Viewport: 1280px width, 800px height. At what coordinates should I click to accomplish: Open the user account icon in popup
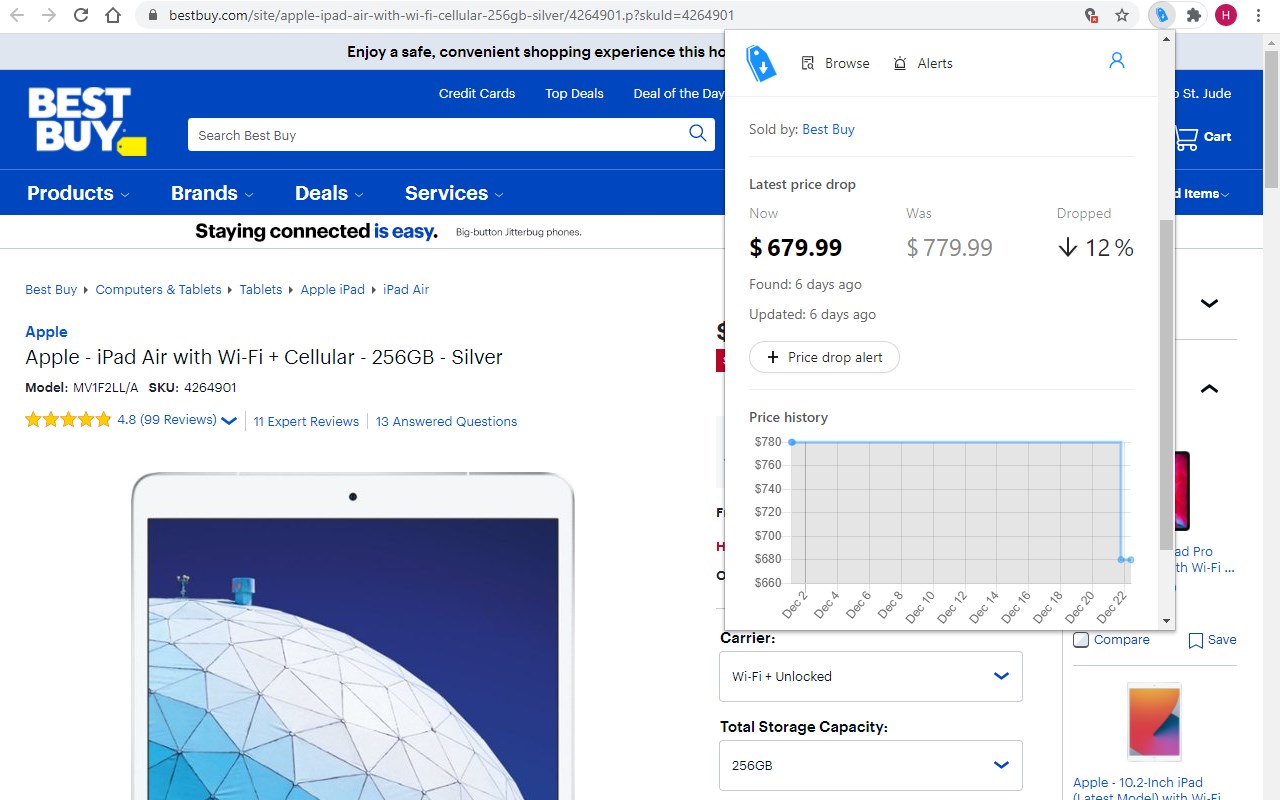[1117, 61]
